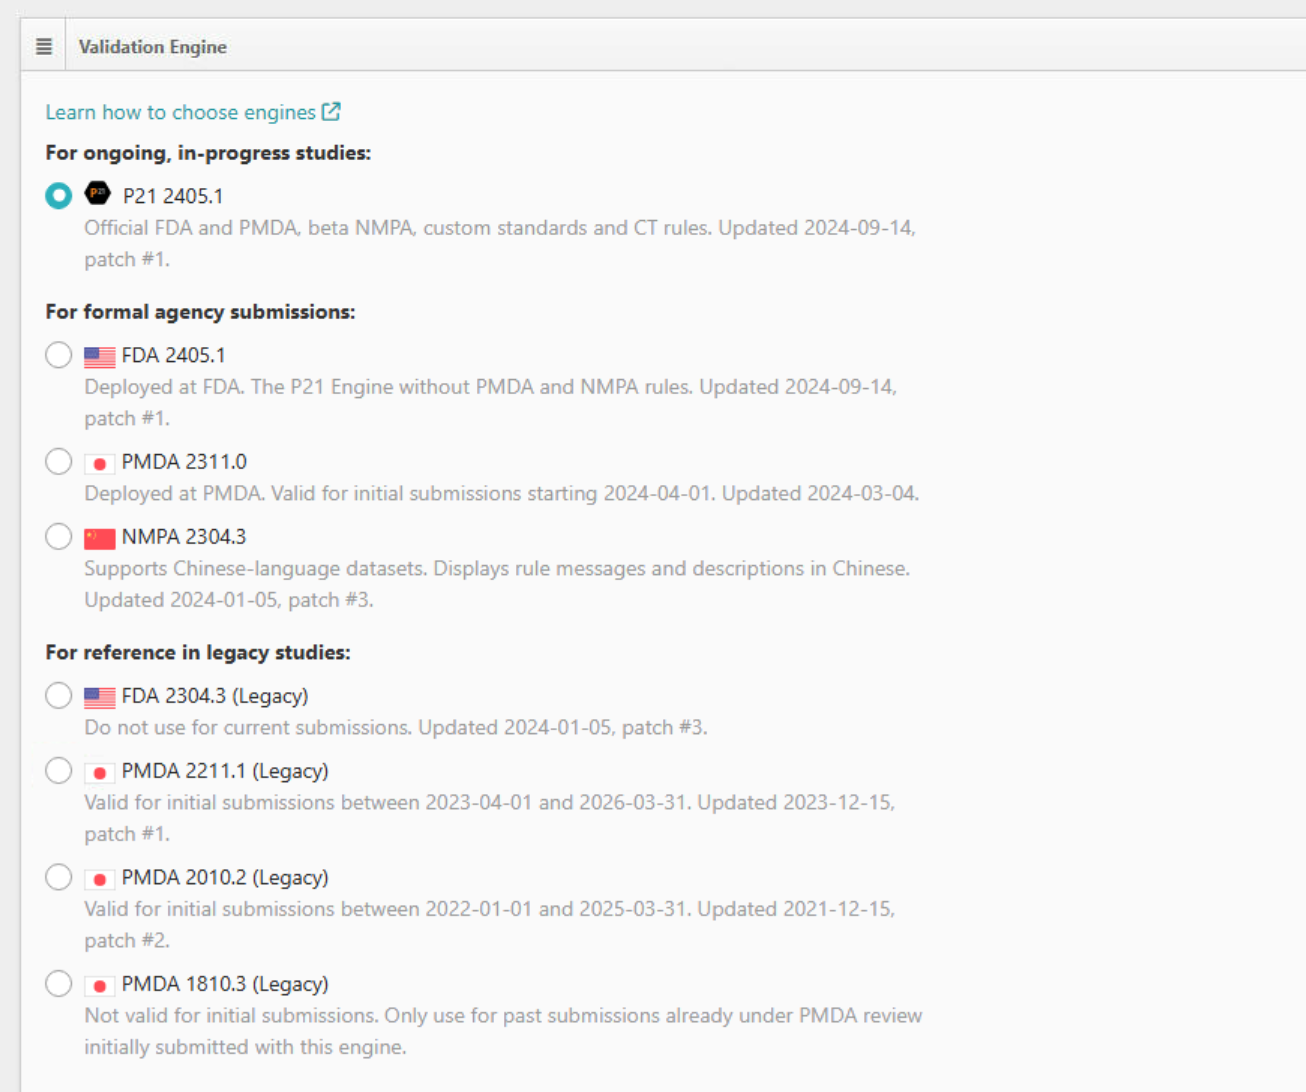
Task: Click the US flag beside FDA 2304.3 (Legacy)
Action: [x=100, y=697]
